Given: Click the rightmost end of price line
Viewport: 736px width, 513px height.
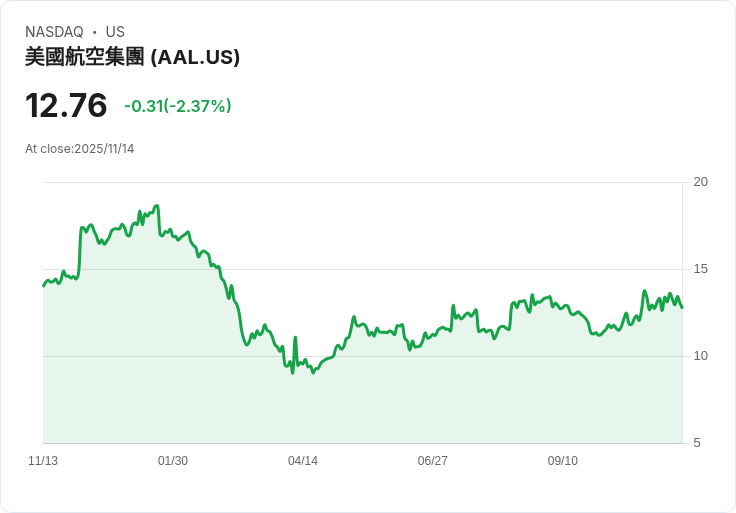Looking at the screenshot, I should pyautogui.click(x=682, y=307).
